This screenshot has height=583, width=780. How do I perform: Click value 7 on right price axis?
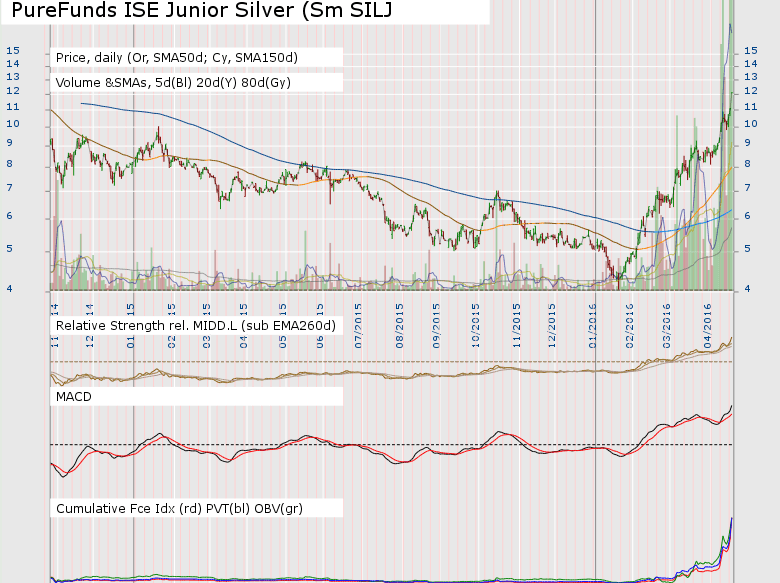tap(747, 188)
